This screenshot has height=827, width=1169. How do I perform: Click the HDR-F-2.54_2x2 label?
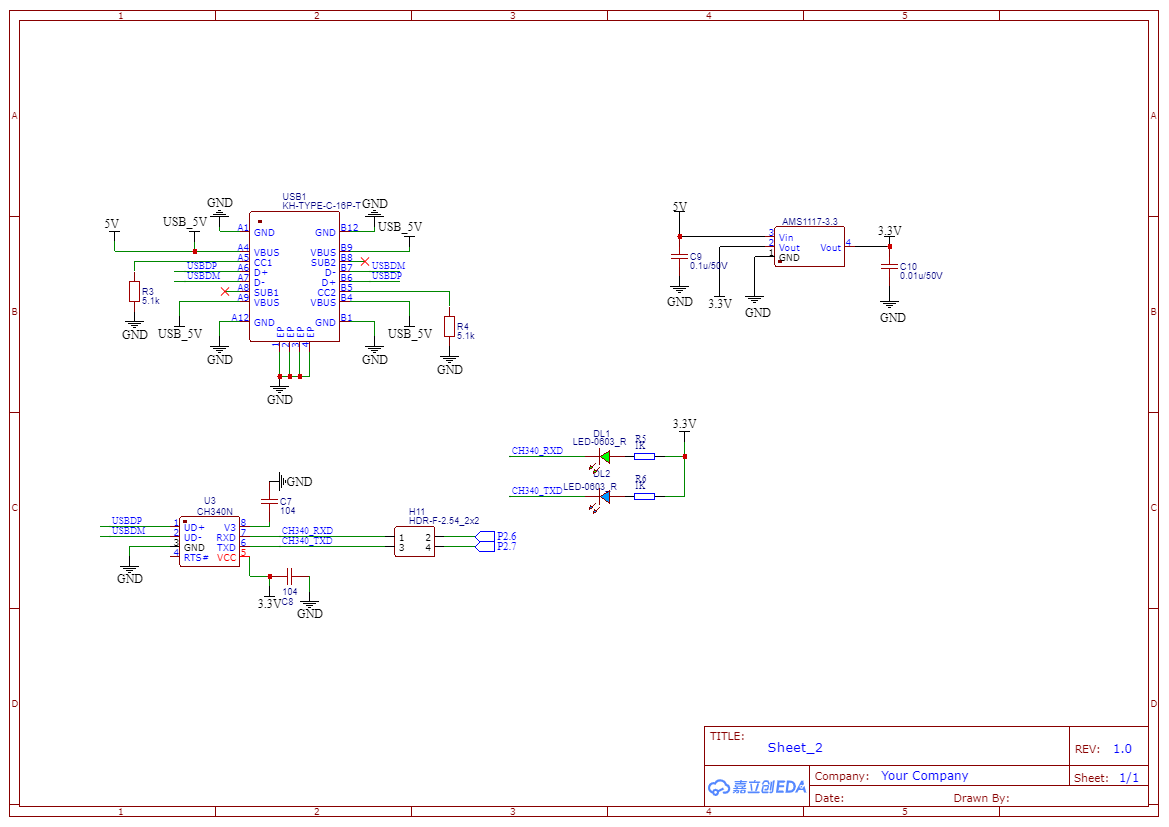click(x=444, y=521)
